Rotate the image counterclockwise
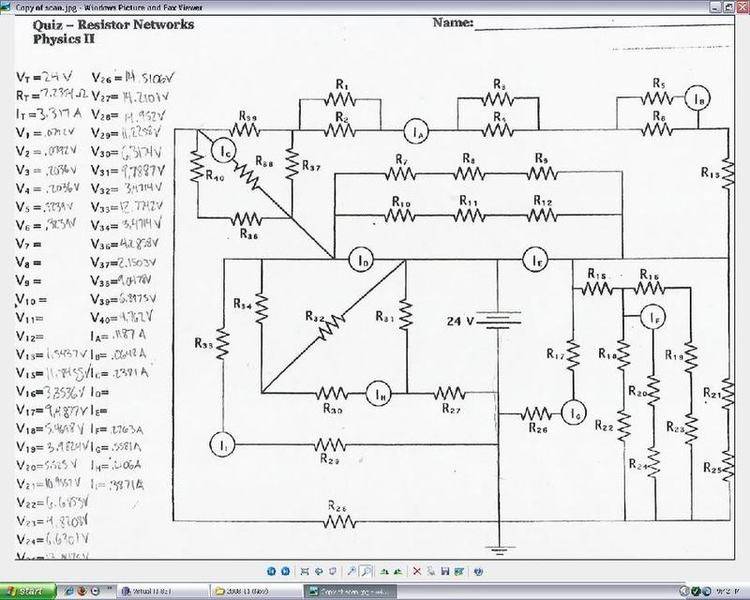The width and height of the screenshot is (750, 600). click(398, 571)
